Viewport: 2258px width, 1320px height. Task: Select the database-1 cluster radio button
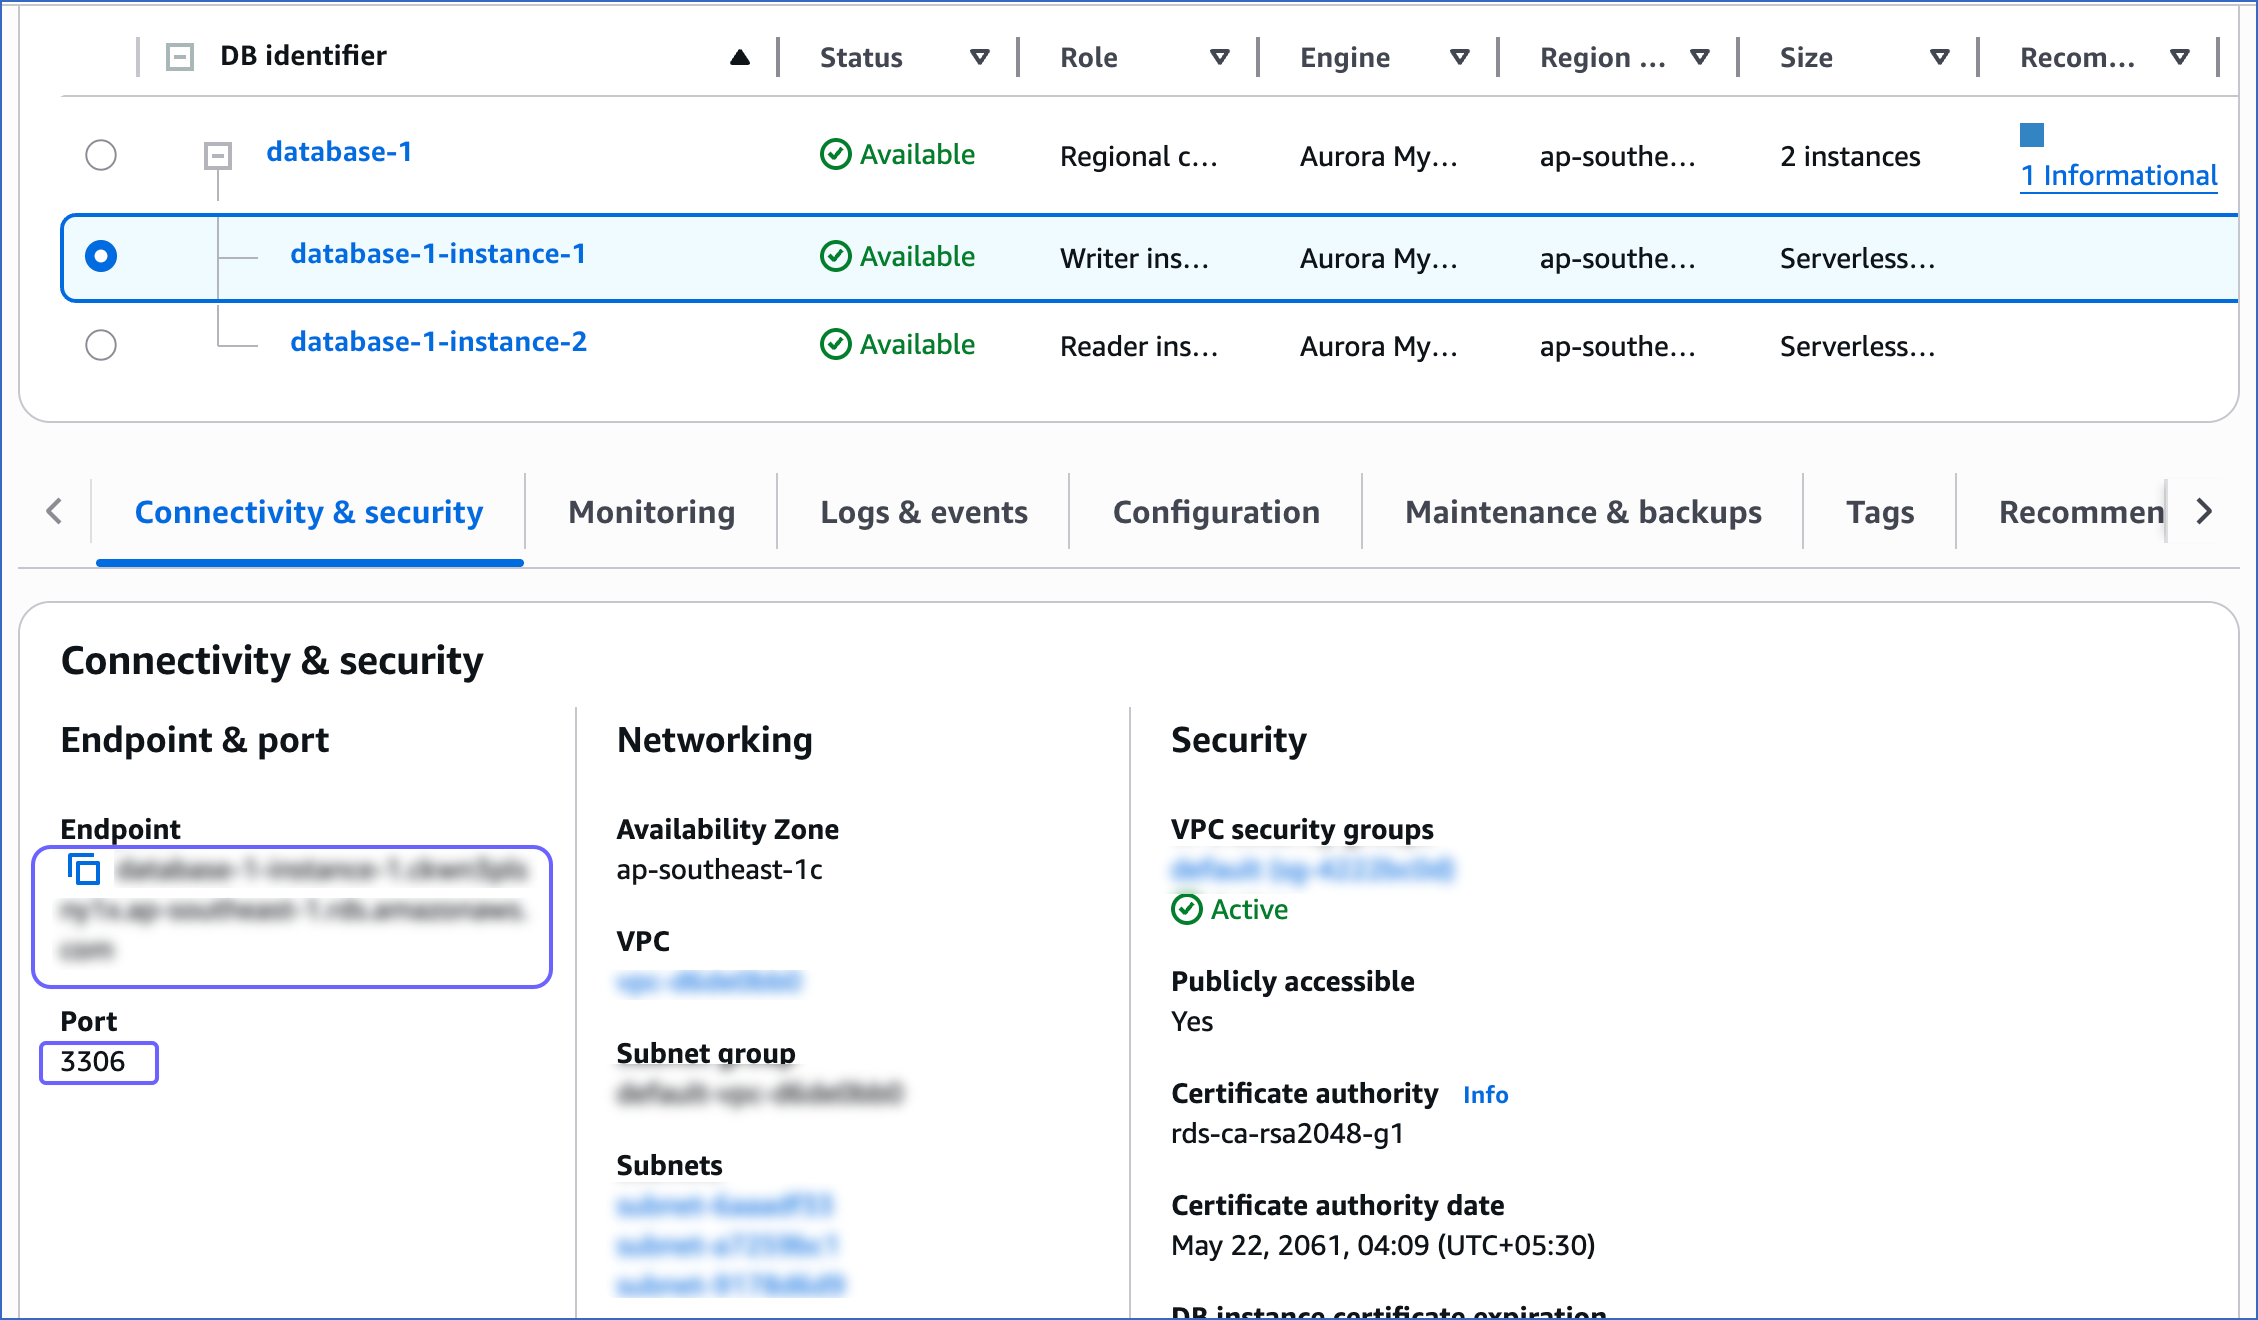[101, 155]
